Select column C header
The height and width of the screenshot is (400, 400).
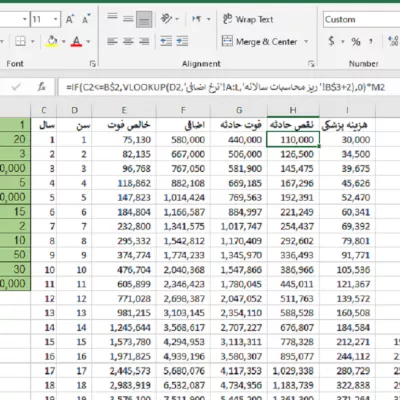pyautogui.click(x=44, y=110)
